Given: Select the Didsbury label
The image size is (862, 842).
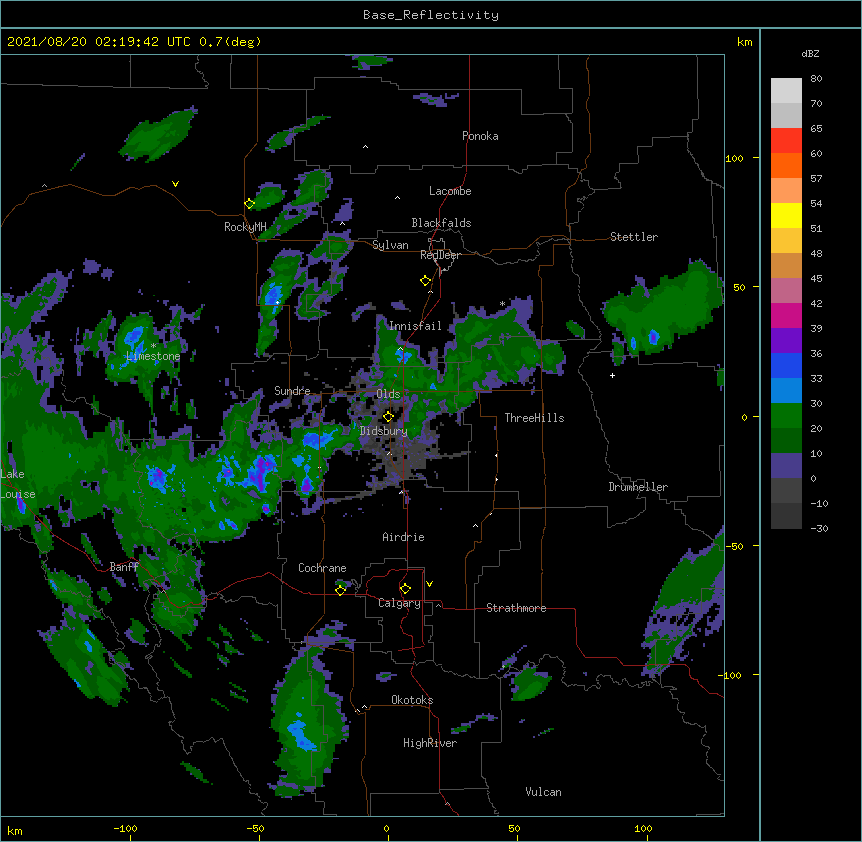Looking at the screenshot, I should click(x=383, y=431).
